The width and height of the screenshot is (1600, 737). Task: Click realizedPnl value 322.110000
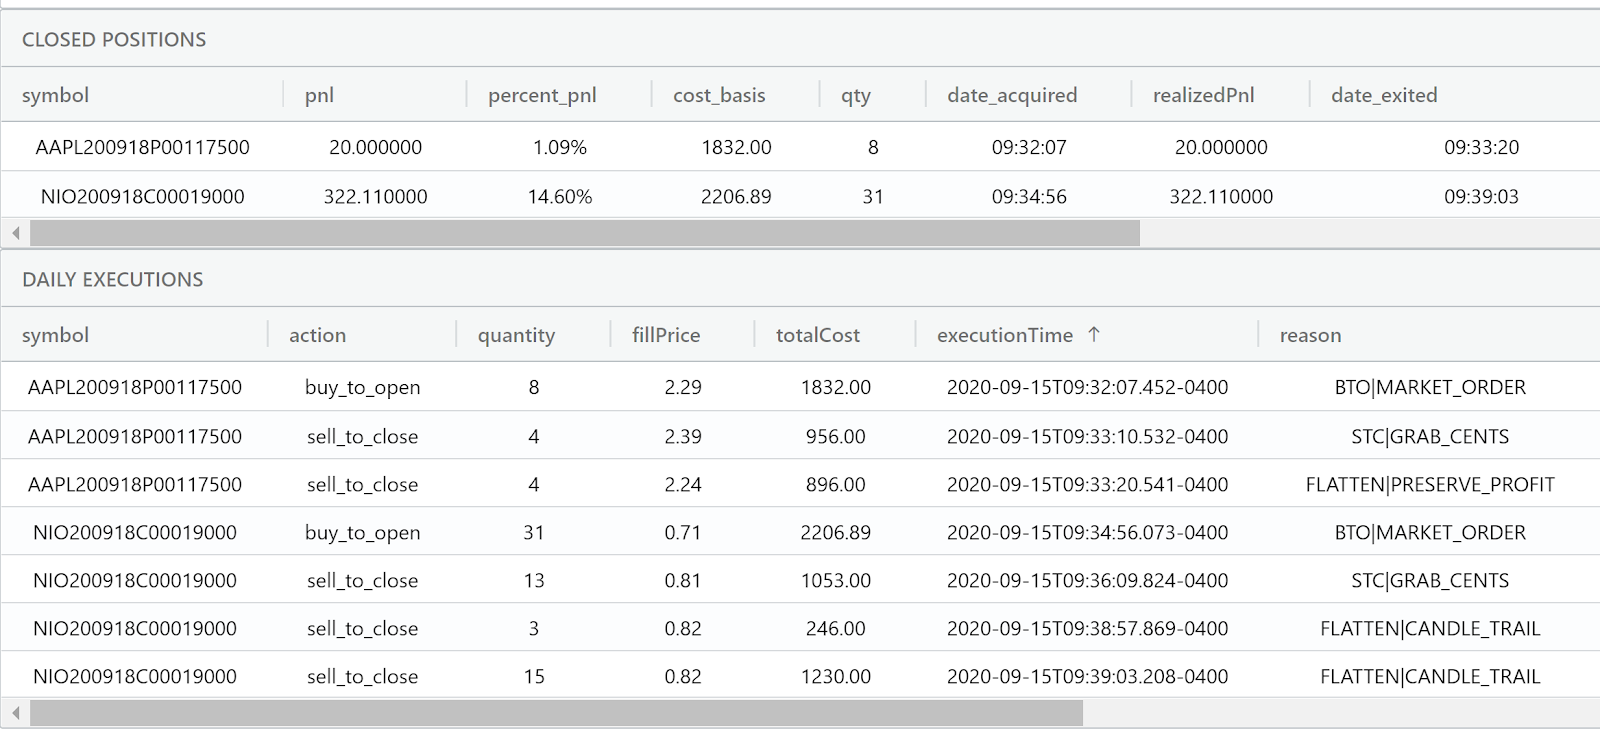[x=1221, y=196]
